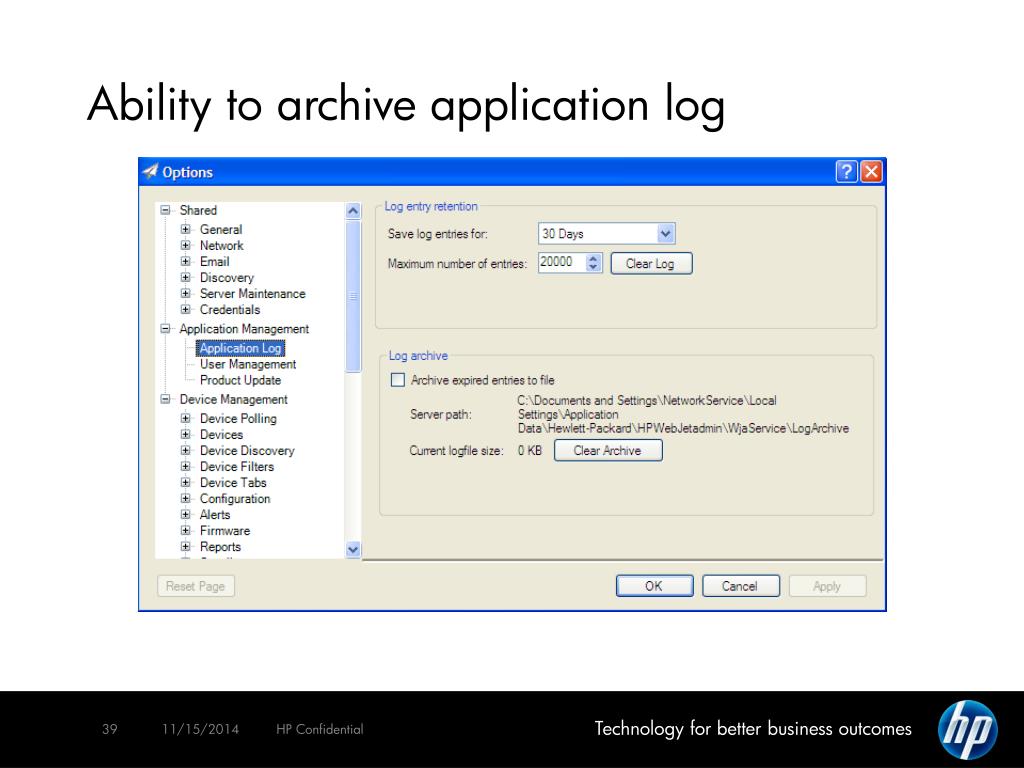Viewport: 1024px width, 768px height.
Task: Collapse the Application Management node
Action: tap(165, 328)
